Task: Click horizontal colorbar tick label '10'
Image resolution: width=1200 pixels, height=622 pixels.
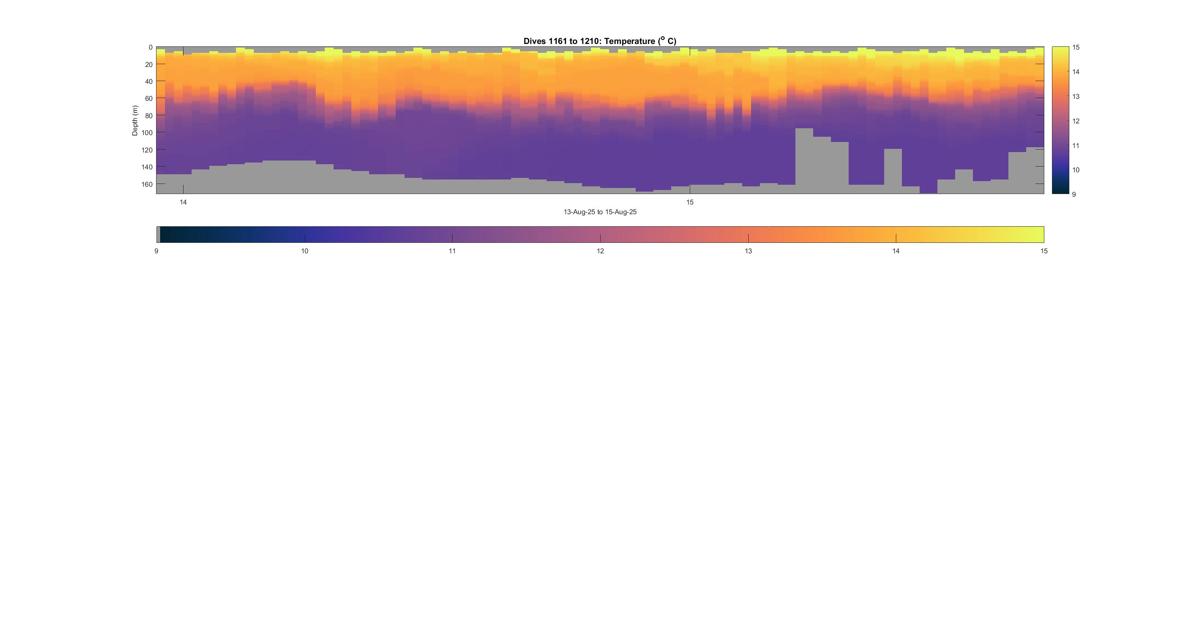Action: tap(304, 251)
